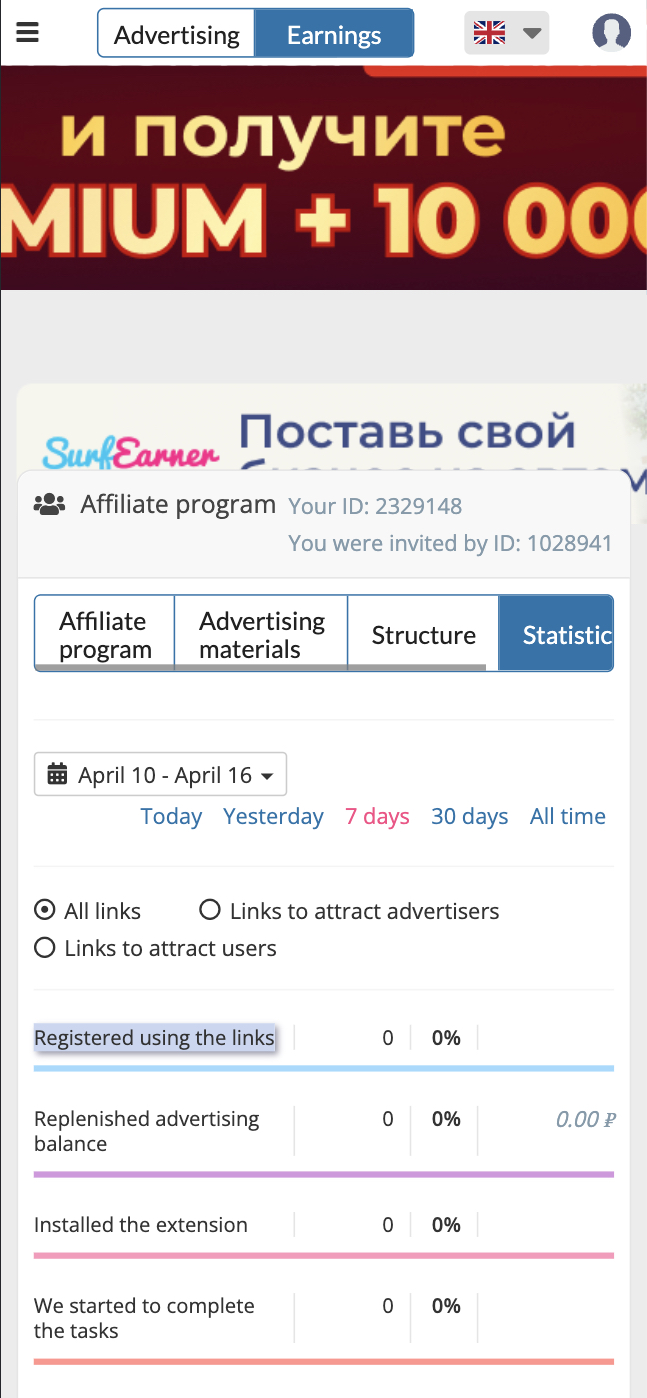
Task: Click the user profile avatar icon
Action: pos(611,33)
